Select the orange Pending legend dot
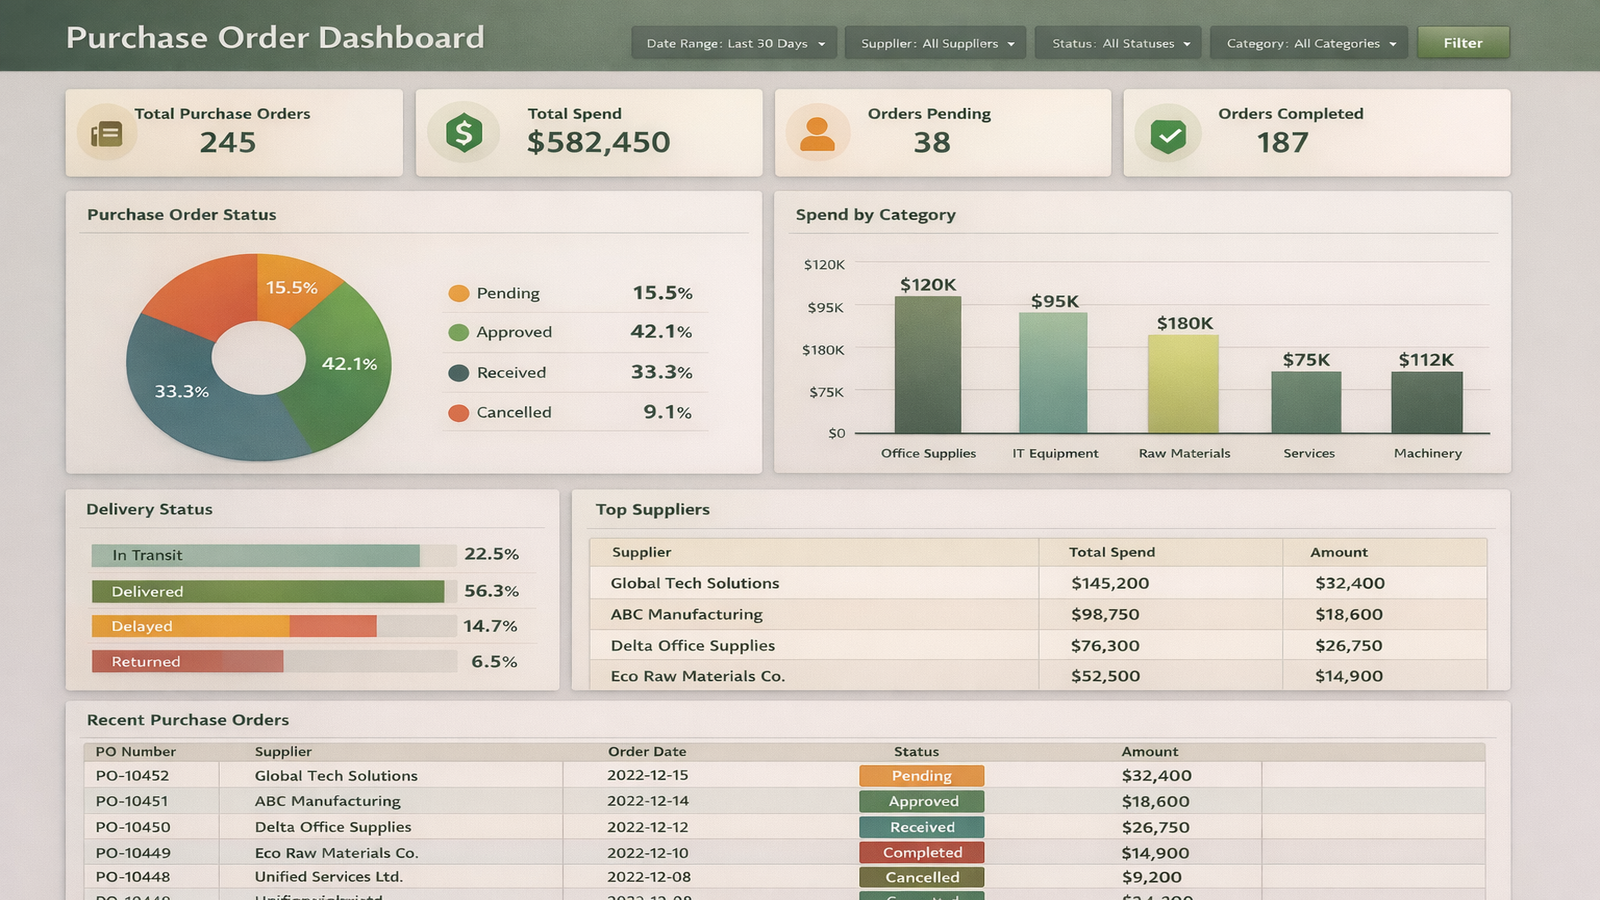Screen dimensions: 1600x900 tap(458, 293)
